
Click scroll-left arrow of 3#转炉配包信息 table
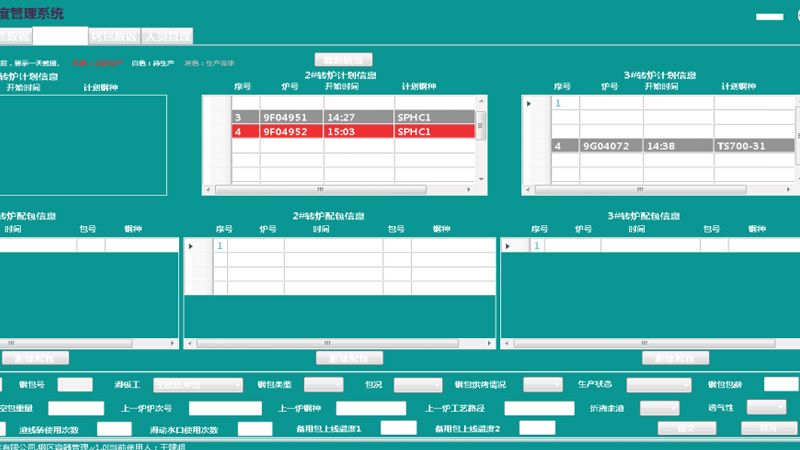(507, 344)
